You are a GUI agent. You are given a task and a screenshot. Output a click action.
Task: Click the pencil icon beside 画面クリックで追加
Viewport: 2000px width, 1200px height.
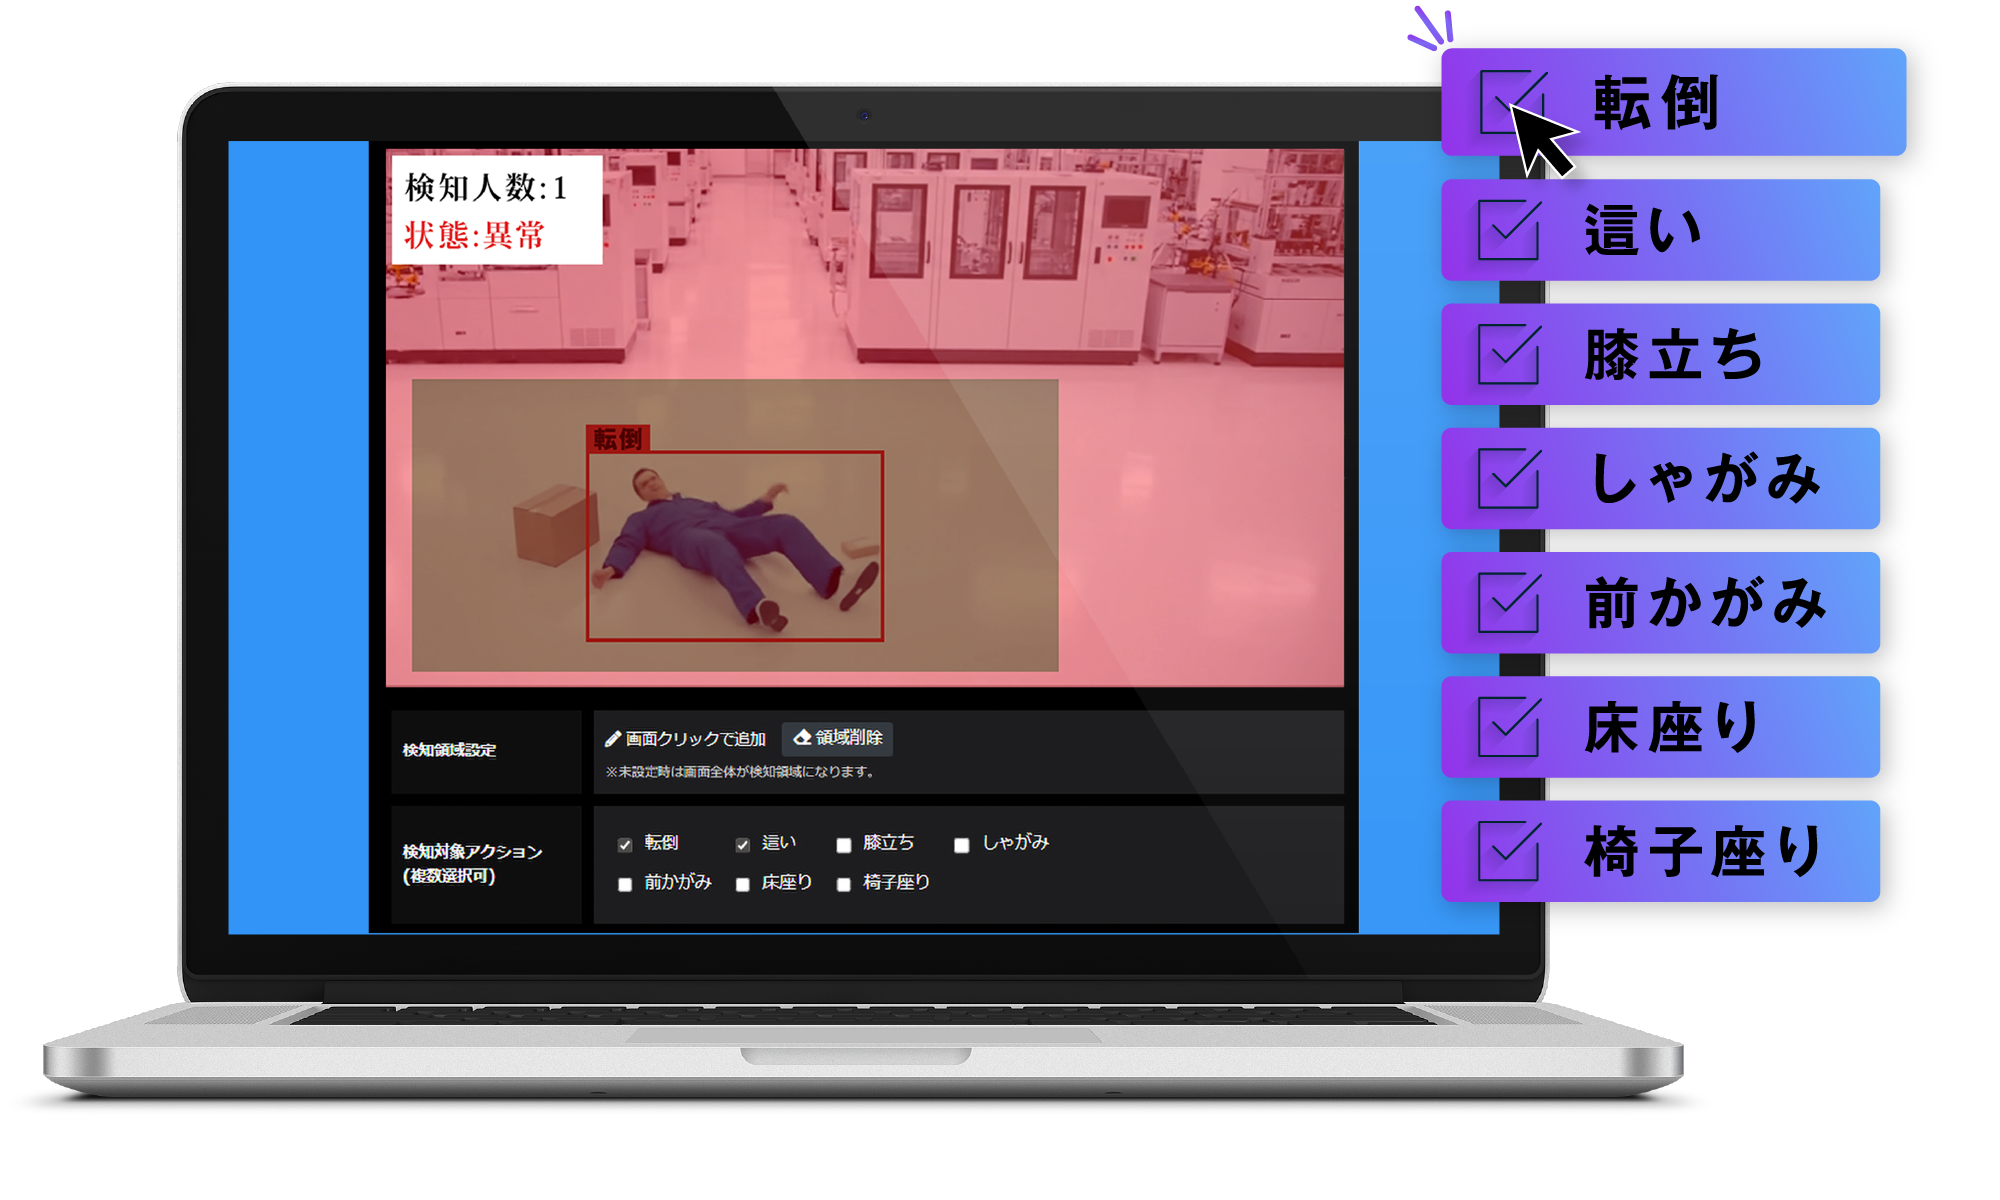tap(613, 739)
